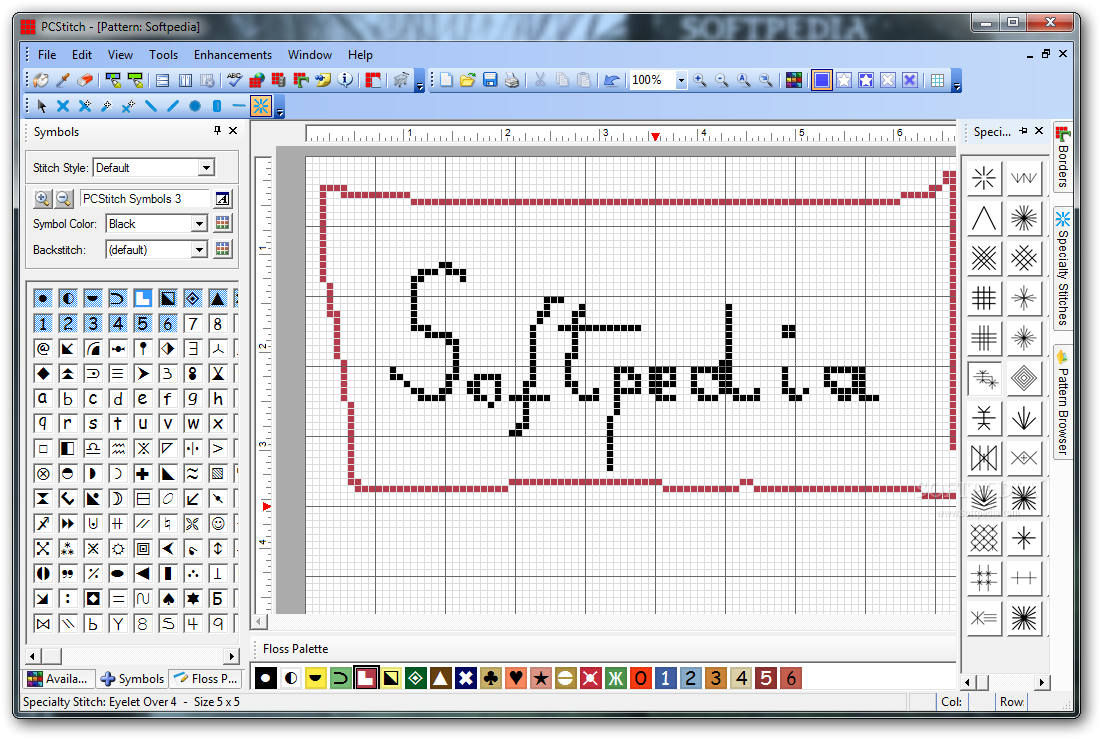Choose the active specialty stitch star tool

(261, 106)
